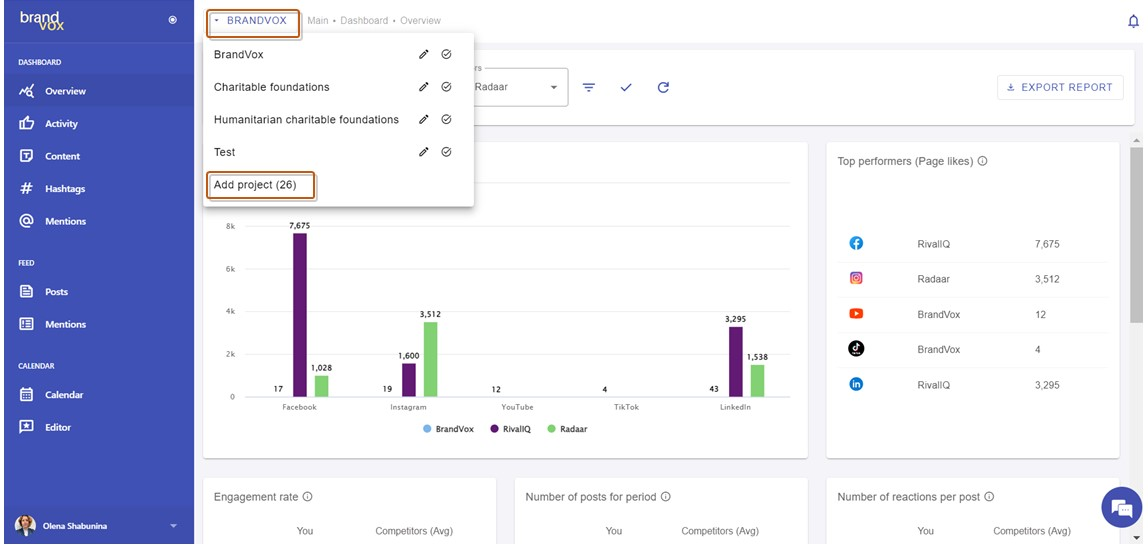The width and height of the screenshot is (1148, 552).
Task: Click the at-sign Mentions icon
Action: tap(26, 221)
